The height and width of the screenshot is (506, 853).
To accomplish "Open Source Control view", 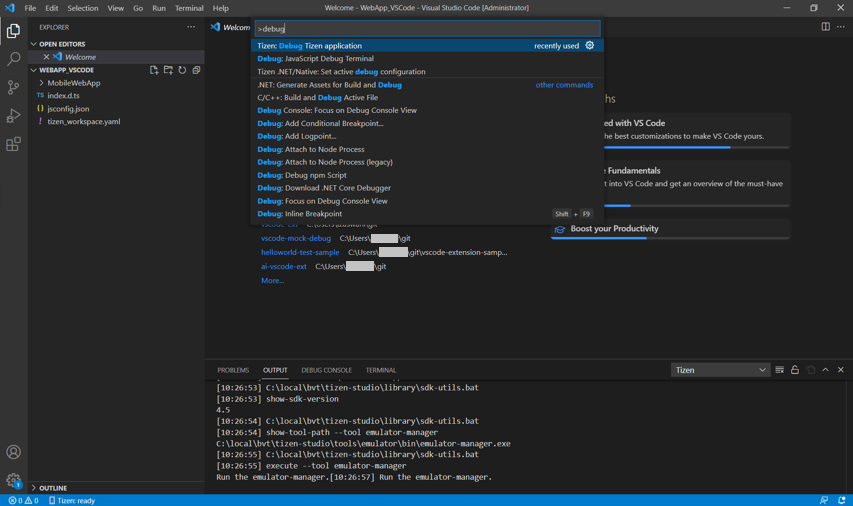I will click(x=13, y=88).
